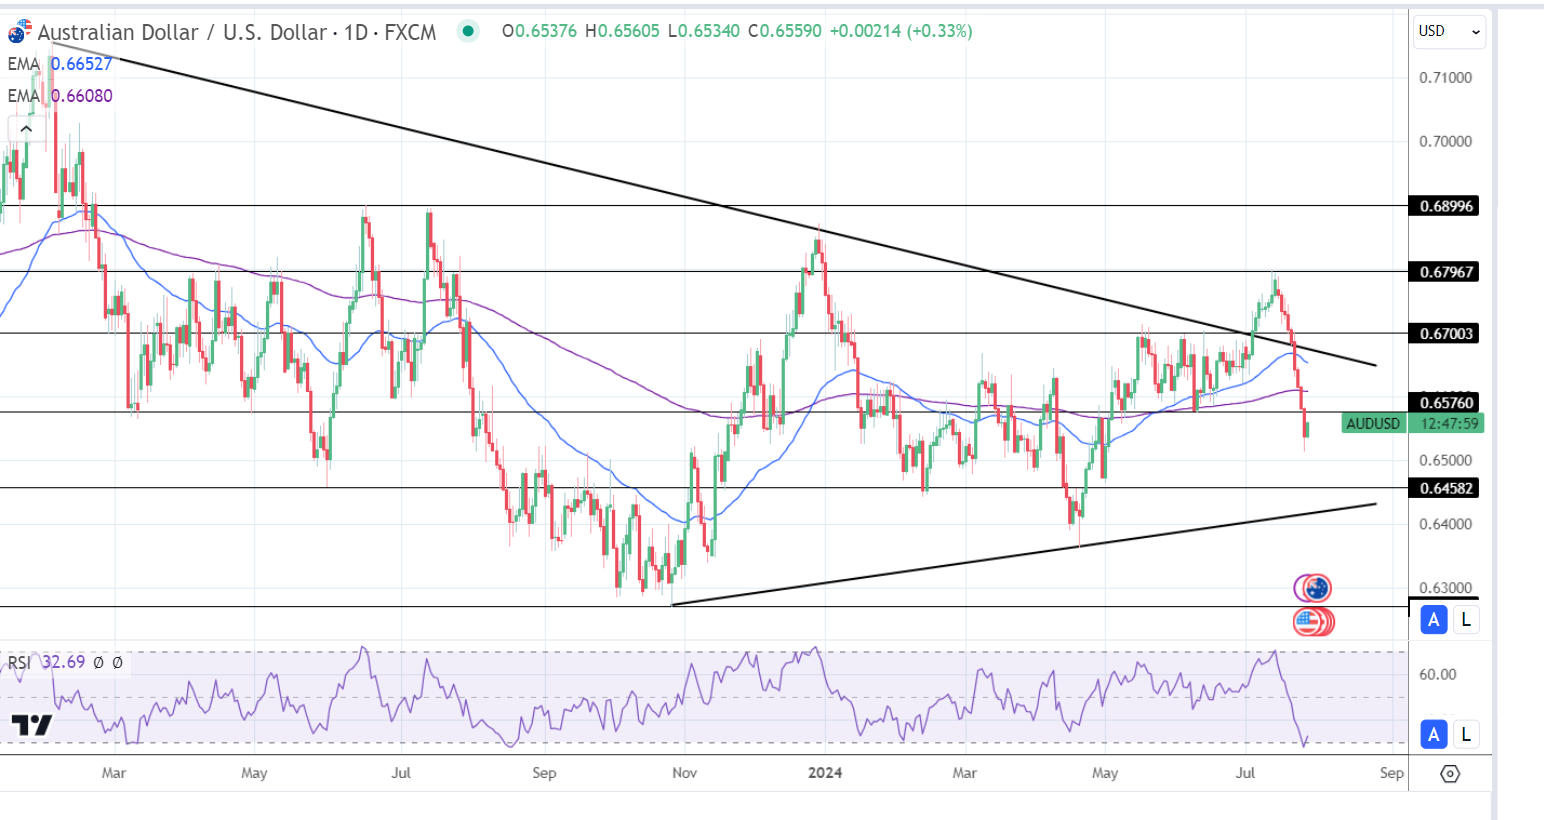Click the AUDUSD green price label
Viewport: 1544px width, 820px height.
click(x=1373, y=423)
